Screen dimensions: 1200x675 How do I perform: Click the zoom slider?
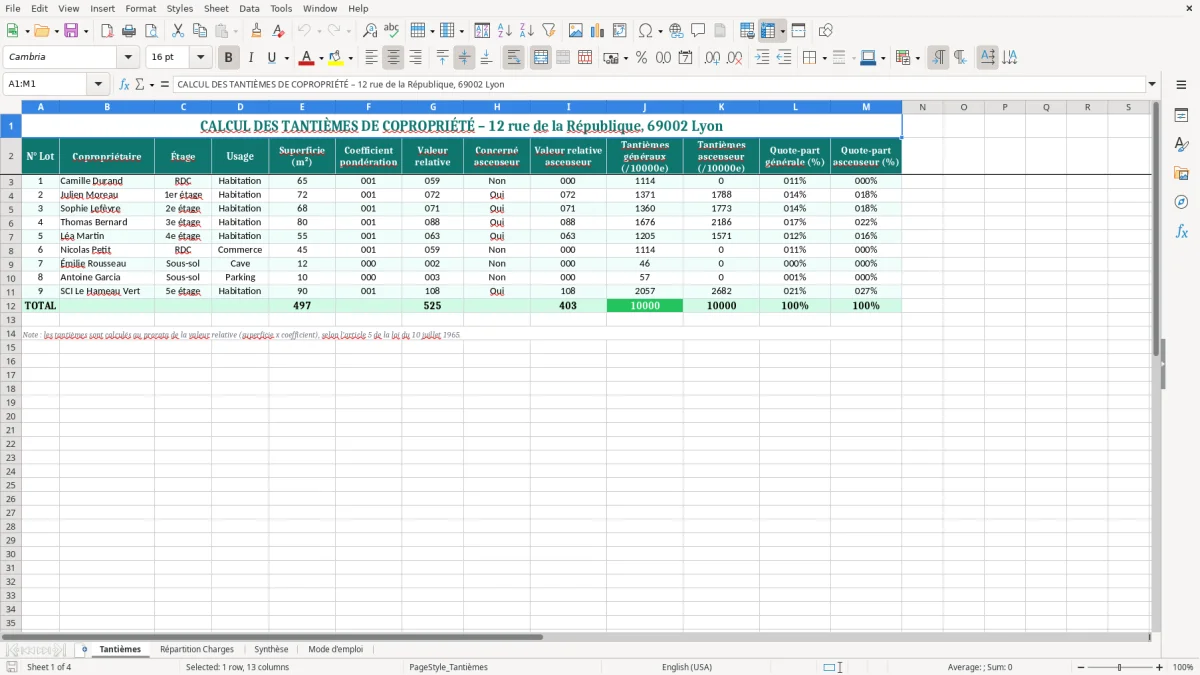[x=1119, y=667]
